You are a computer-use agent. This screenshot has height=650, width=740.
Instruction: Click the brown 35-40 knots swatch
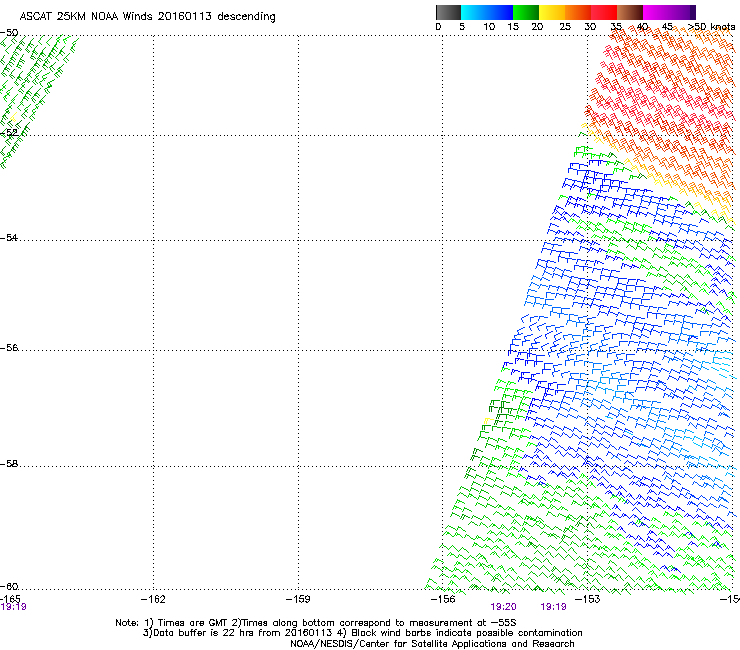pyautogui.click(x=630, y=12)
